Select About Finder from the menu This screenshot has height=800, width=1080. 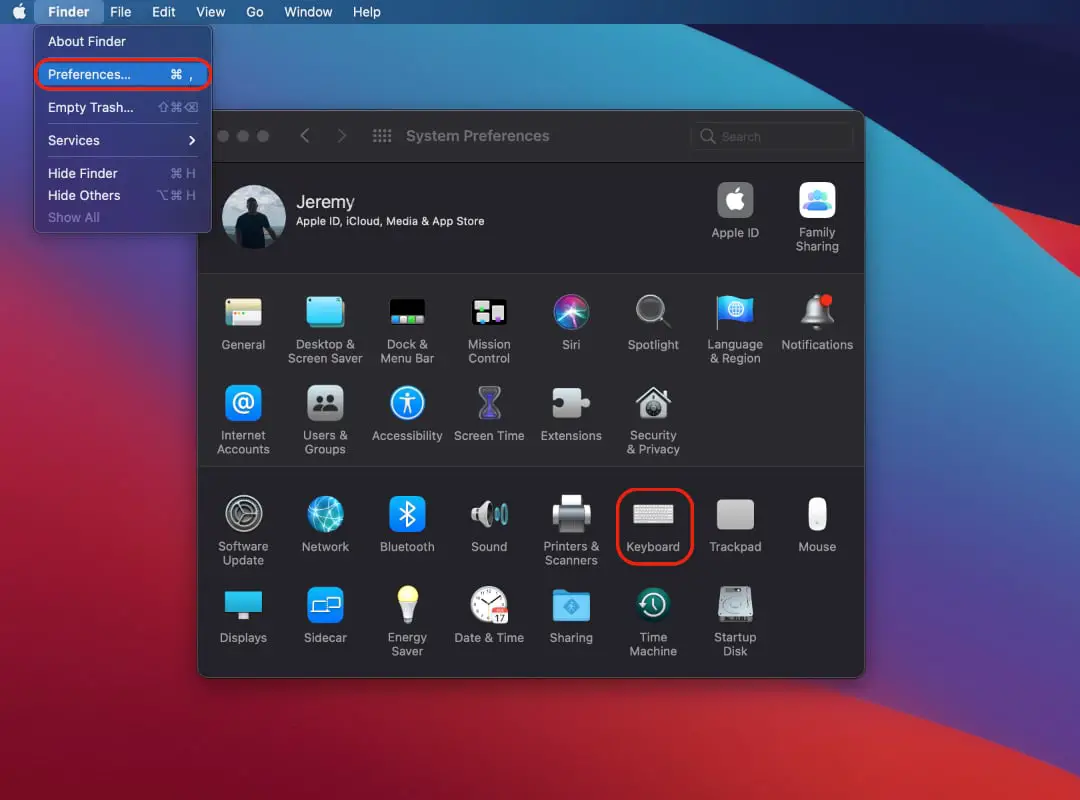point(123,41)
